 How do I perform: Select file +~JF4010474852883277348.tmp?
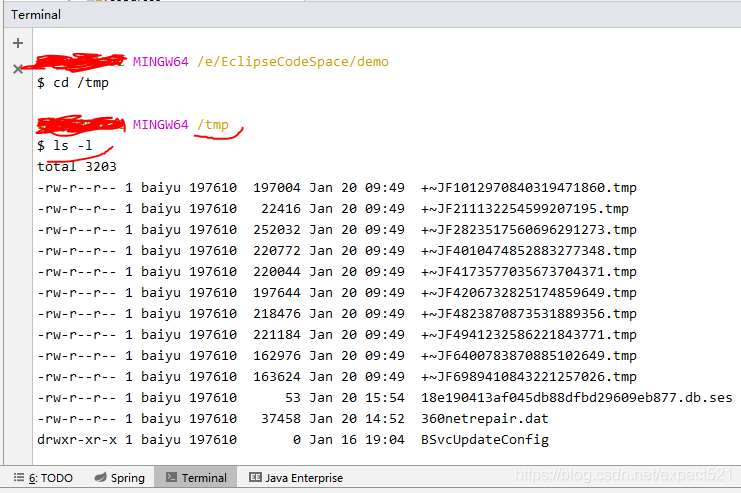(x=529, y=251)
